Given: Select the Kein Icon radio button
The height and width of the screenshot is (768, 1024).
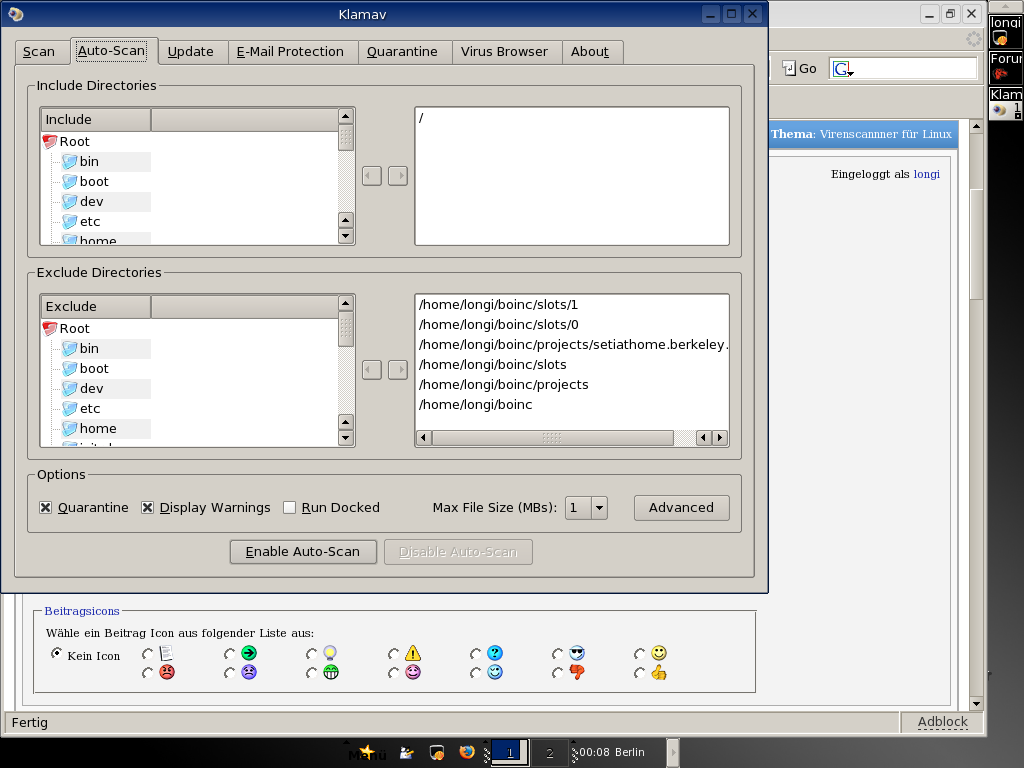Looking at the screenshot, I should click(x=57, y=654).
